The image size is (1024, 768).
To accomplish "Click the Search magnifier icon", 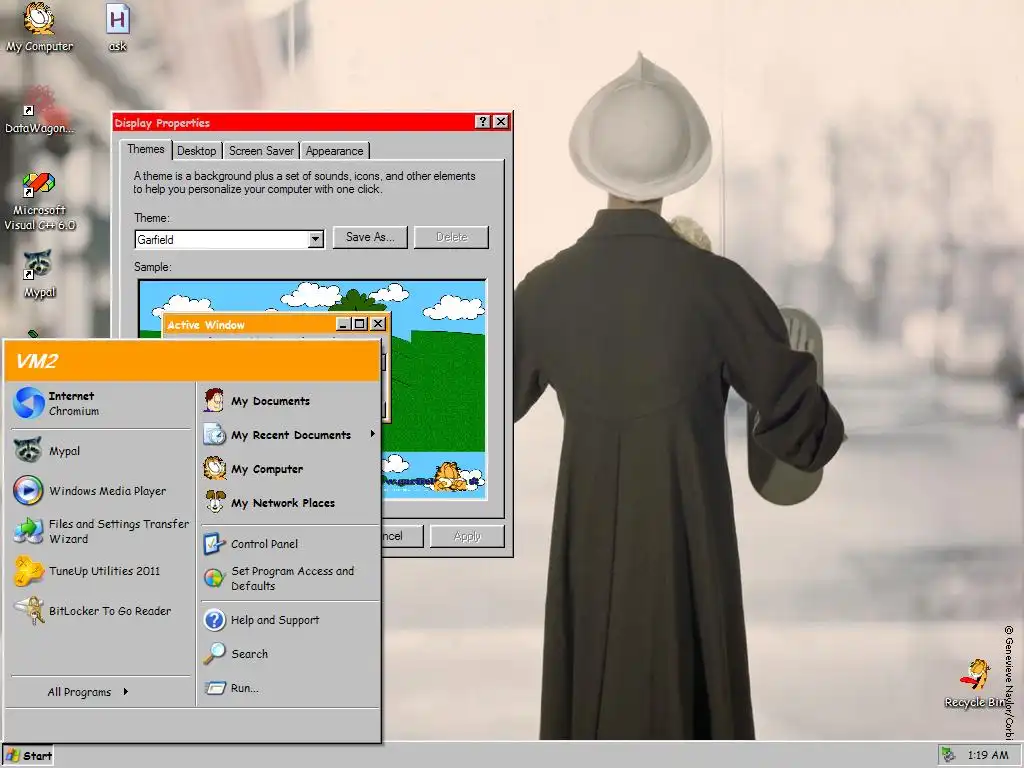I will pos(214,653).
